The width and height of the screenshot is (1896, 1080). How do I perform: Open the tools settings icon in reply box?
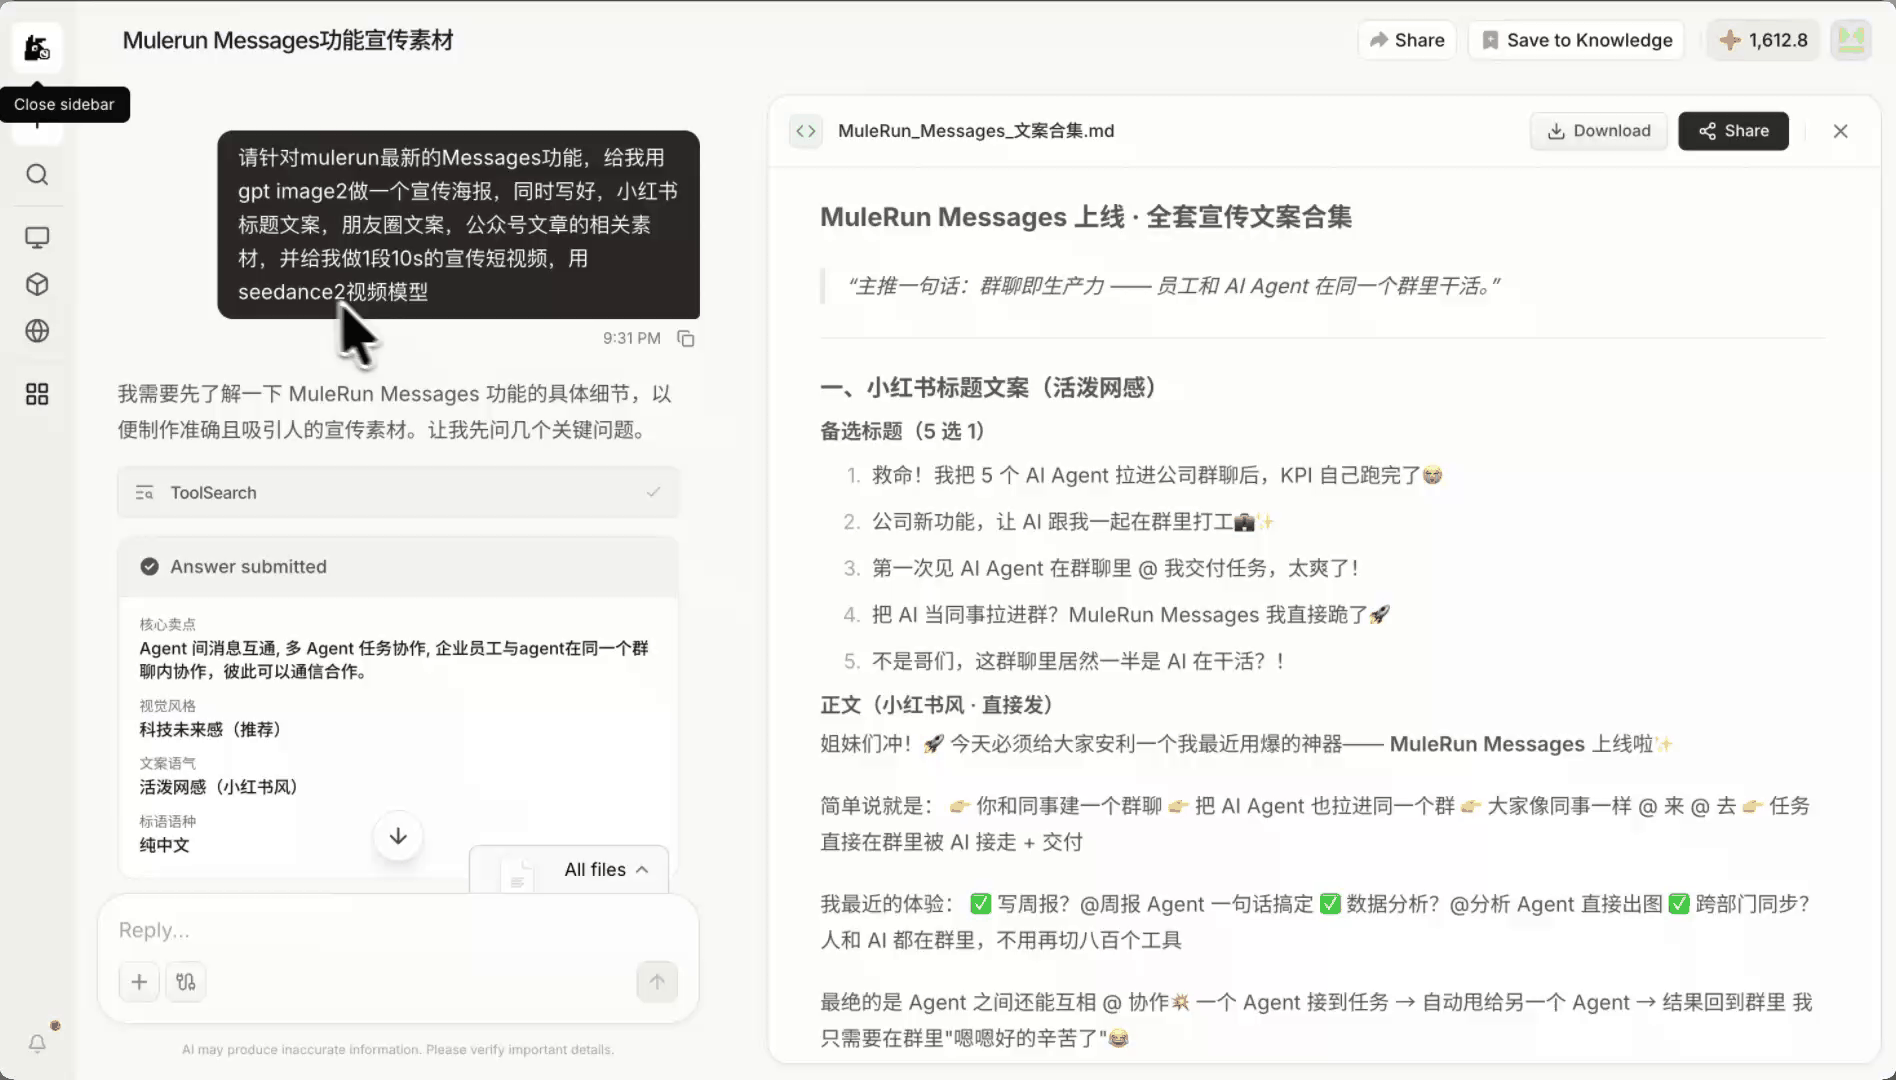186,982
